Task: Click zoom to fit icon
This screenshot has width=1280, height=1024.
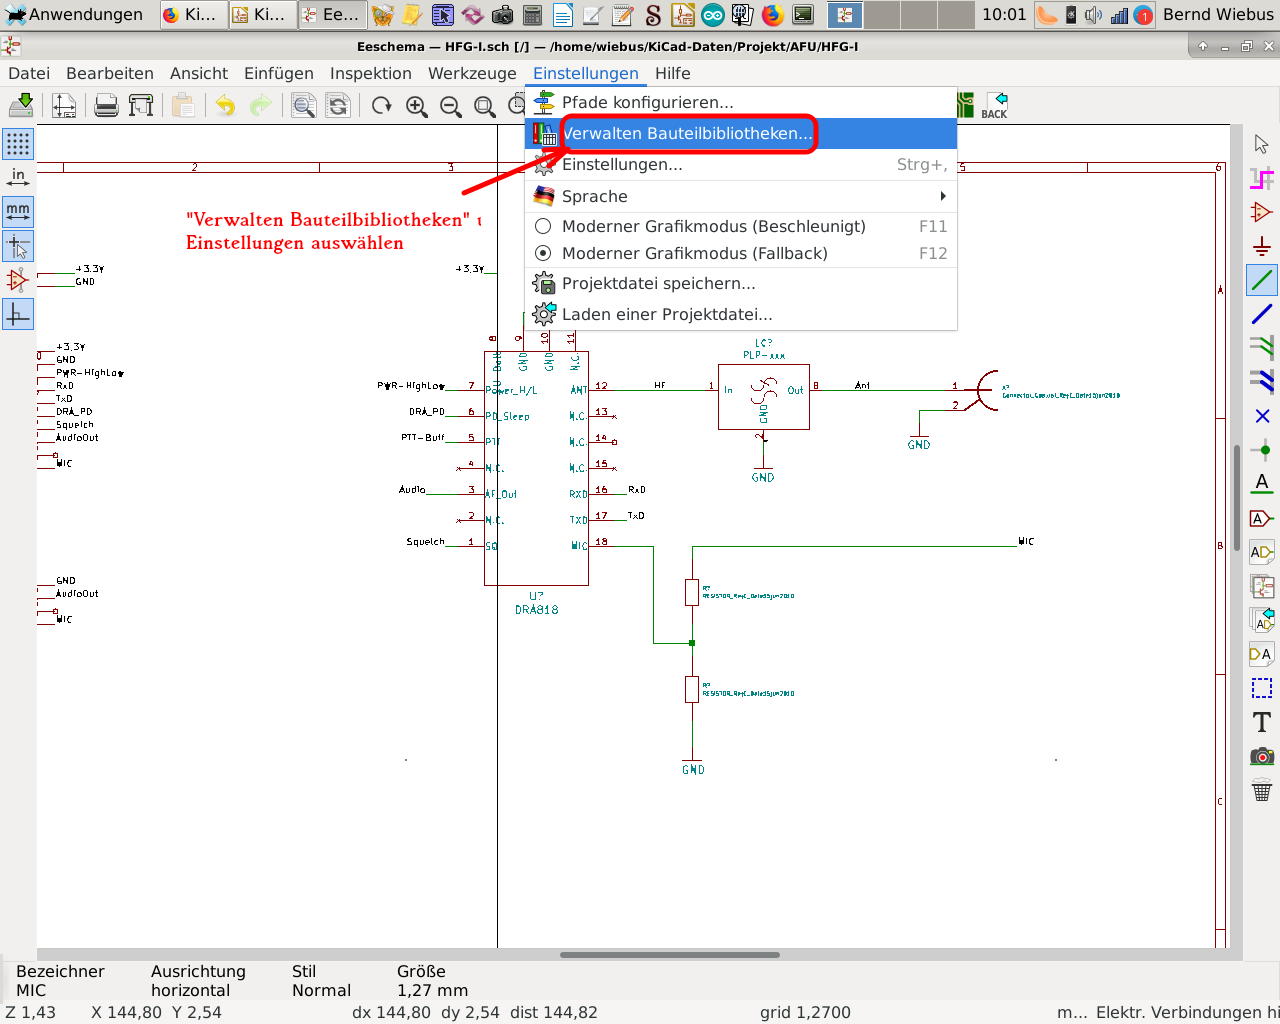Action: click(x=485, y=106)
